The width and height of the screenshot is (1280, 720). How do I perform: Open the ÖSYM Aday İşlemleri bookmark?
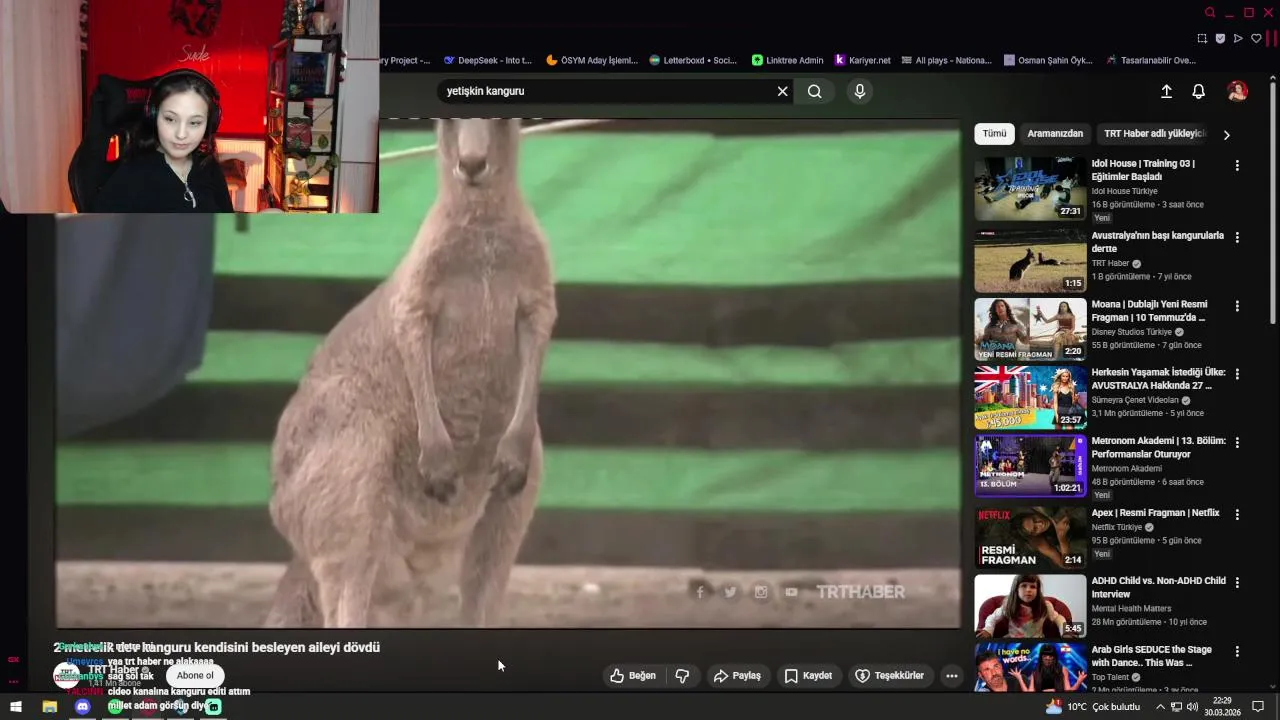click(592, 60)
